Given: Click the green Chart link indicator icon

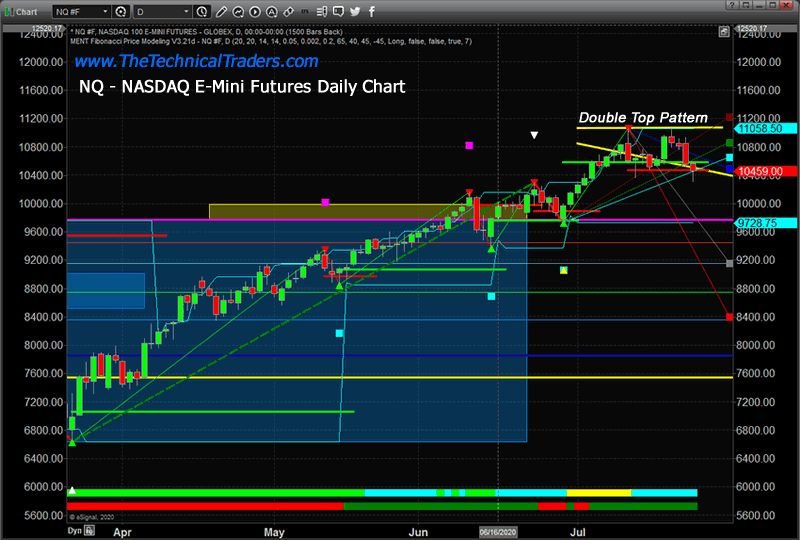Looking at the screenshot, I should pos(9,11).
